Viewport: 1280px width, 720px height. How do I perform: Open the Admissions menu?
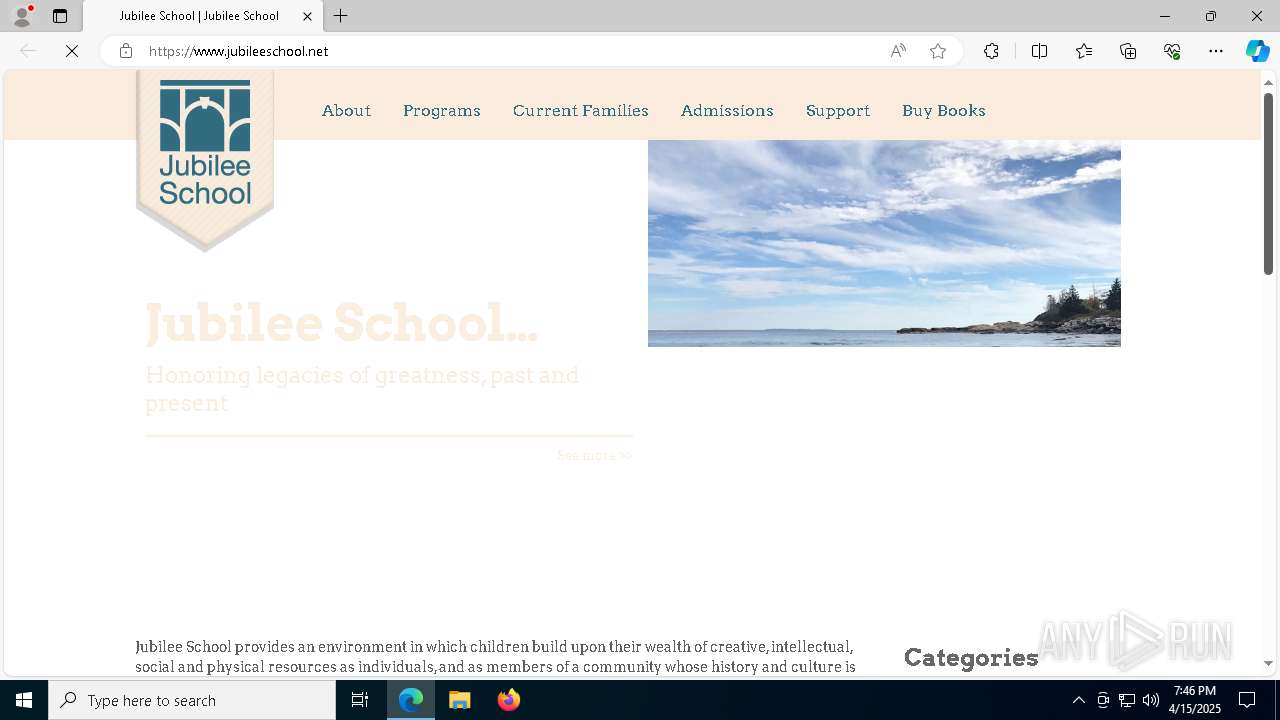[727, 110]
